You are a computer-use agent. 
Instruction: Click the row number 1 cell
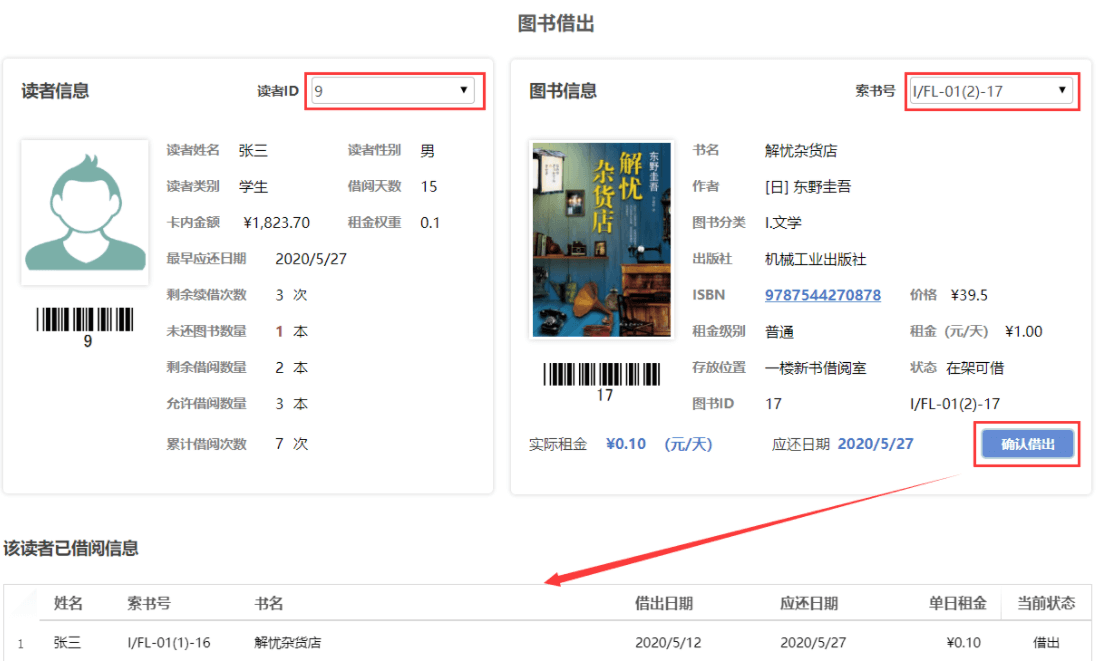coord(20,643)
